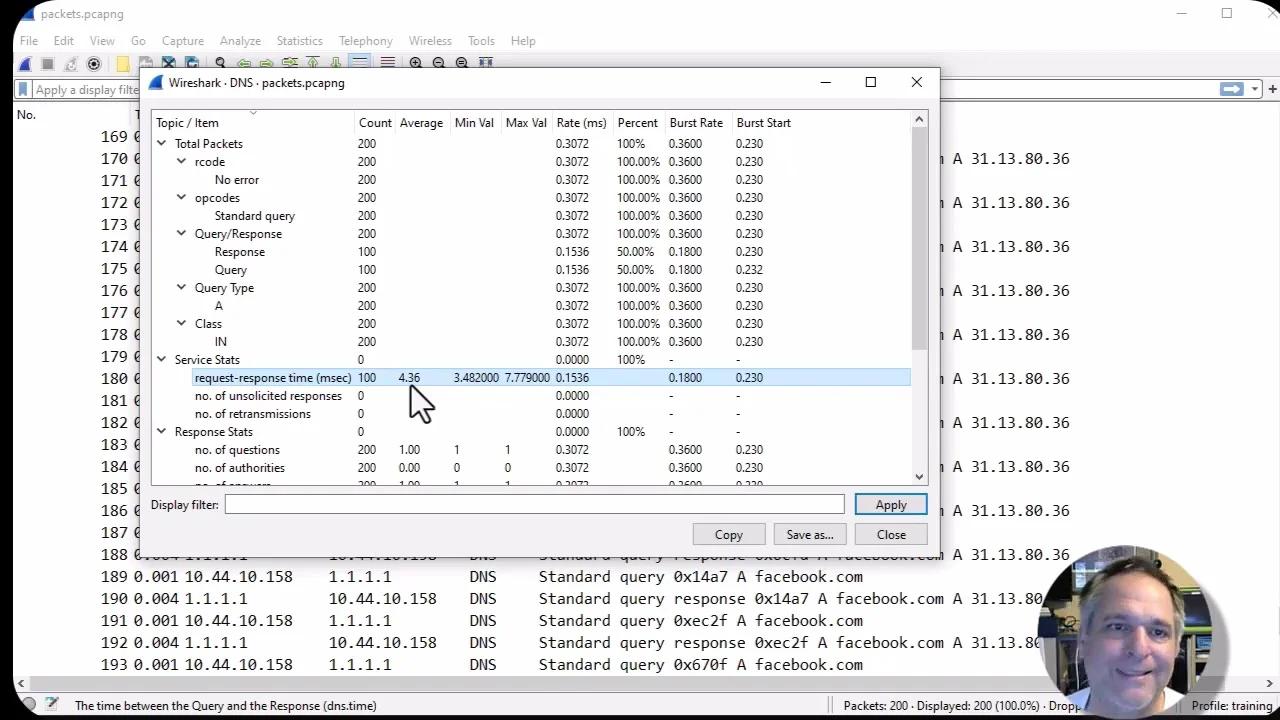
Task: Click the magnifying glass find packet icon
Action: click(221, 63)
